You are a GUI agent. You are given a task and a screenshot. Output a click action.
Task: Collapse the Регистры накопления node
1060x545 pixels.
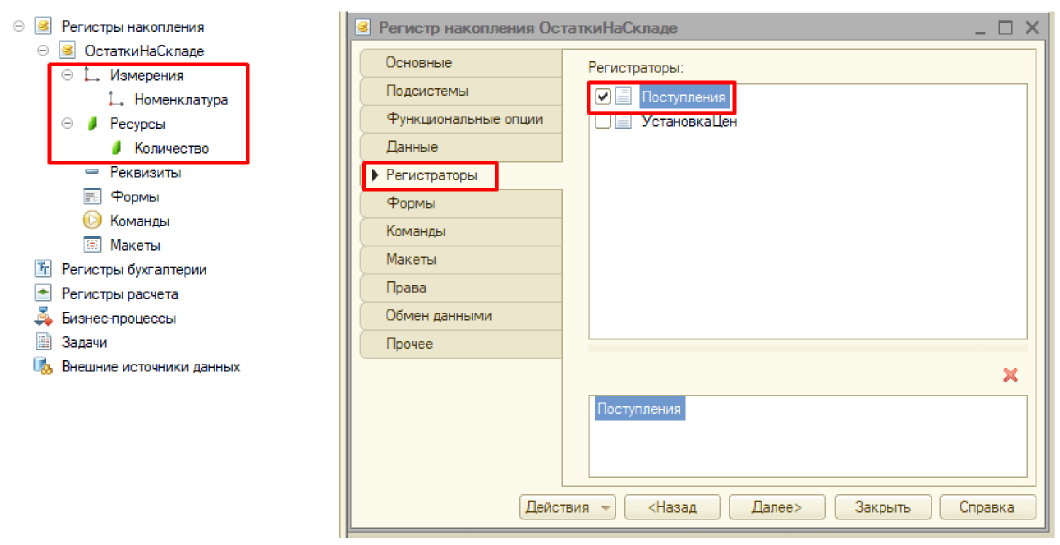point(19,26)
